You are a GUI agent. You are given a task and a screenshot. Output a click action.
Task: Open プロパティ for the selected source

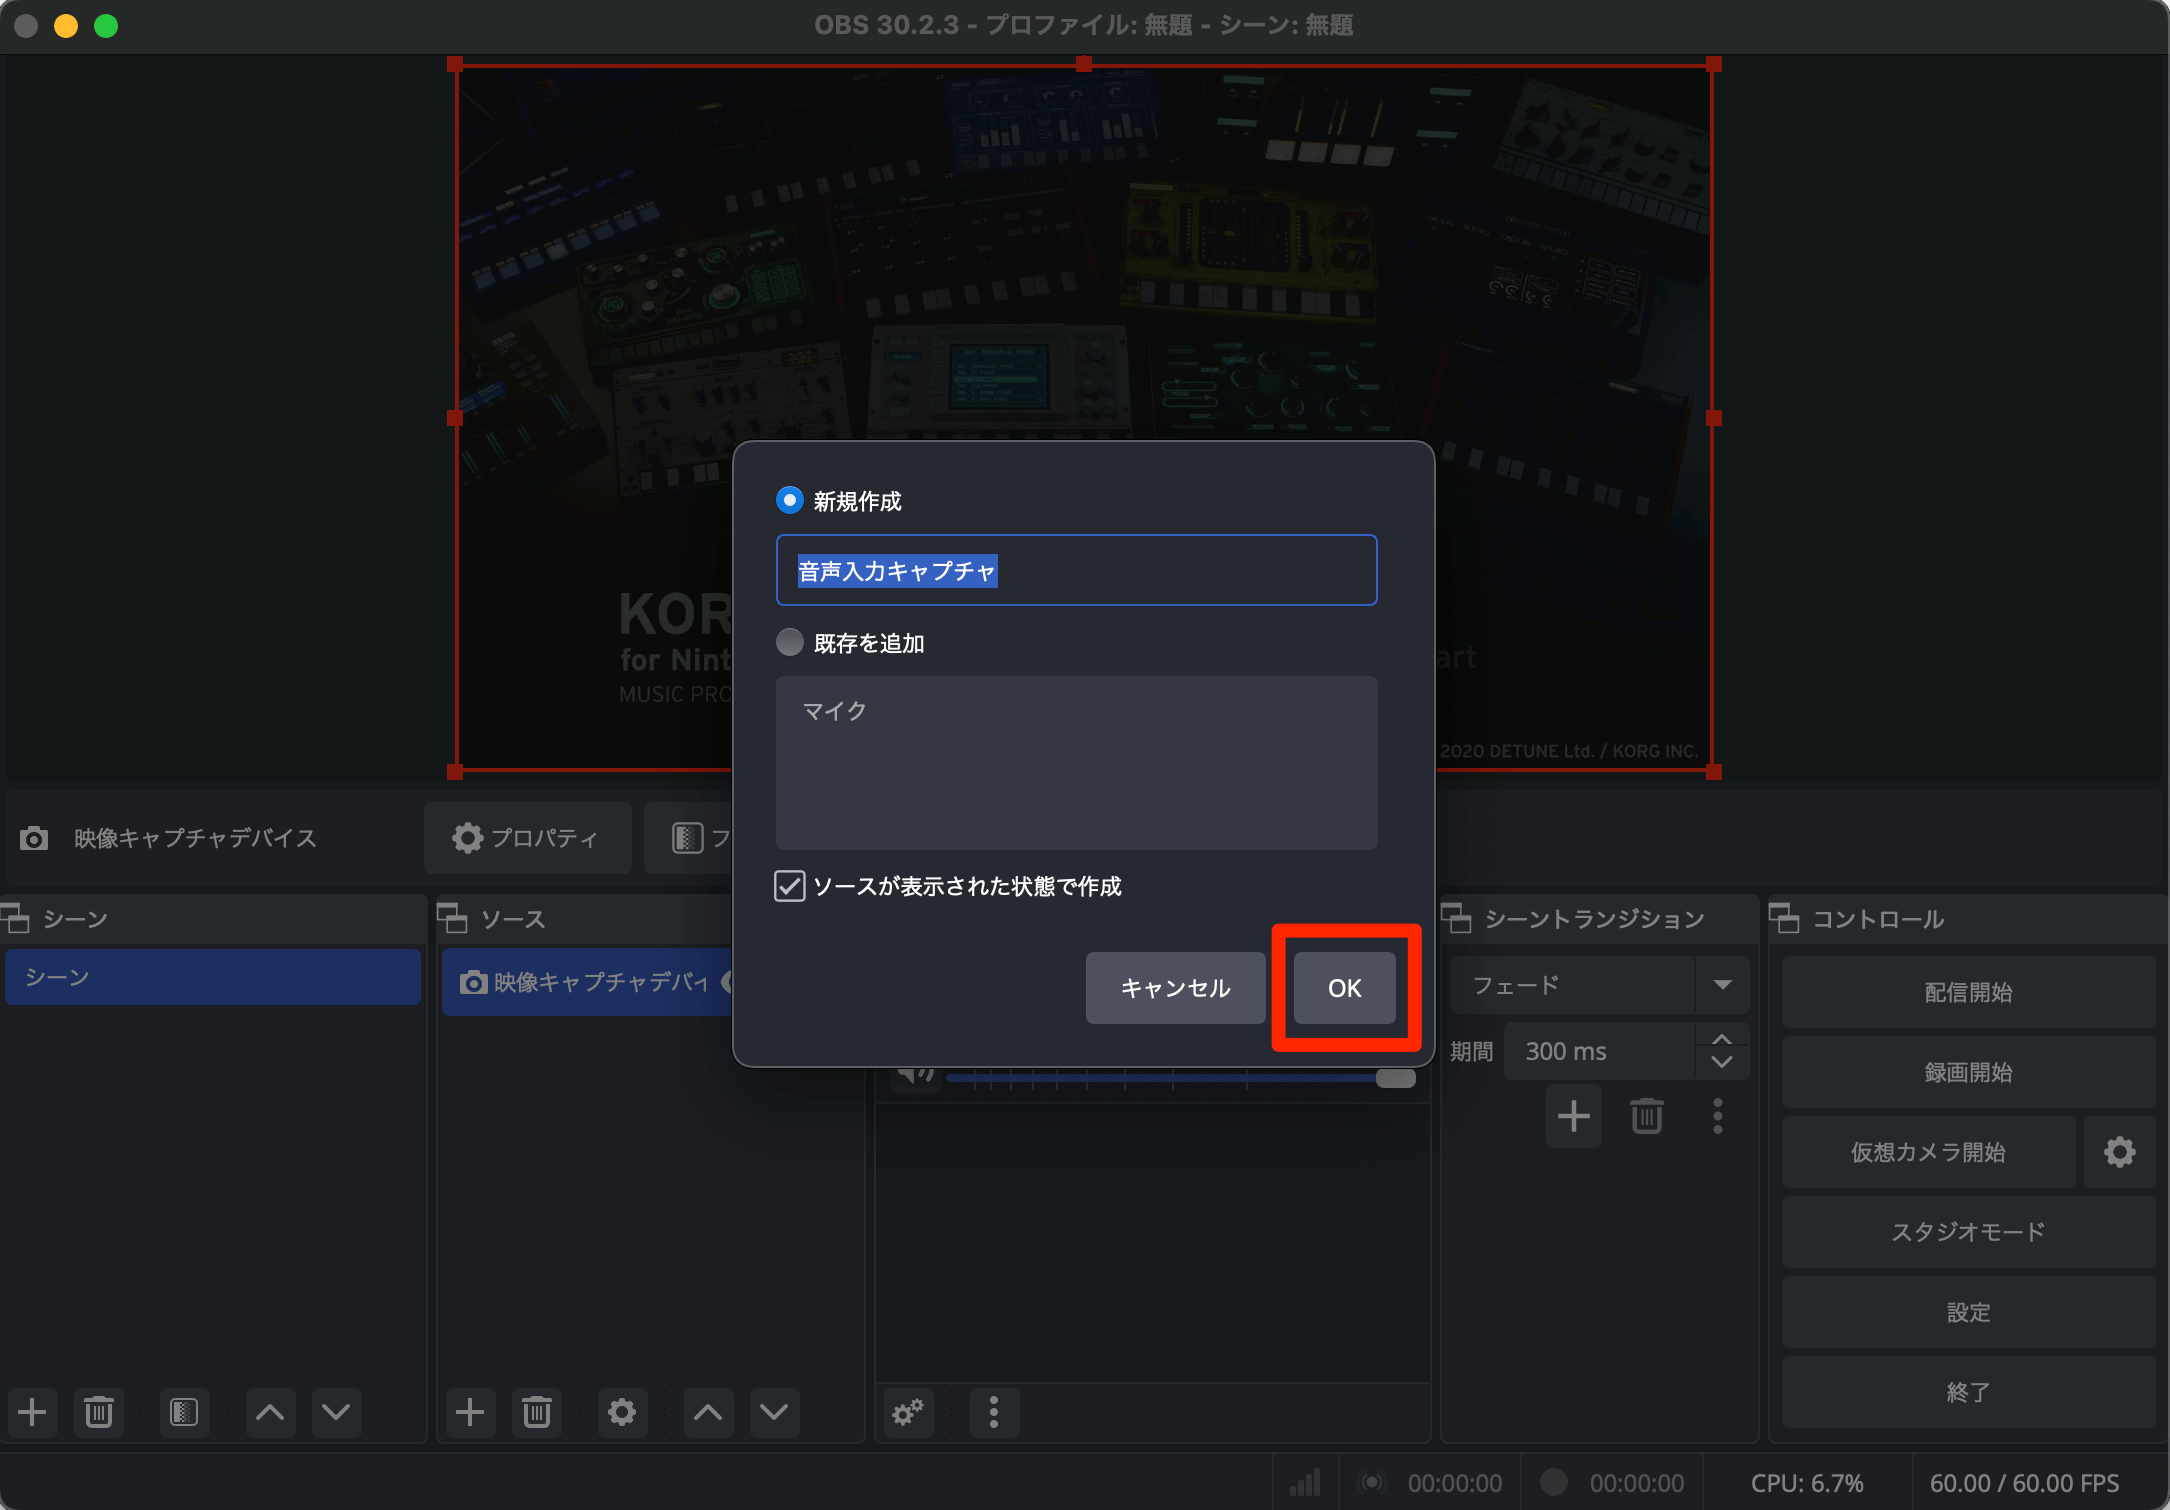click(527, 838)
